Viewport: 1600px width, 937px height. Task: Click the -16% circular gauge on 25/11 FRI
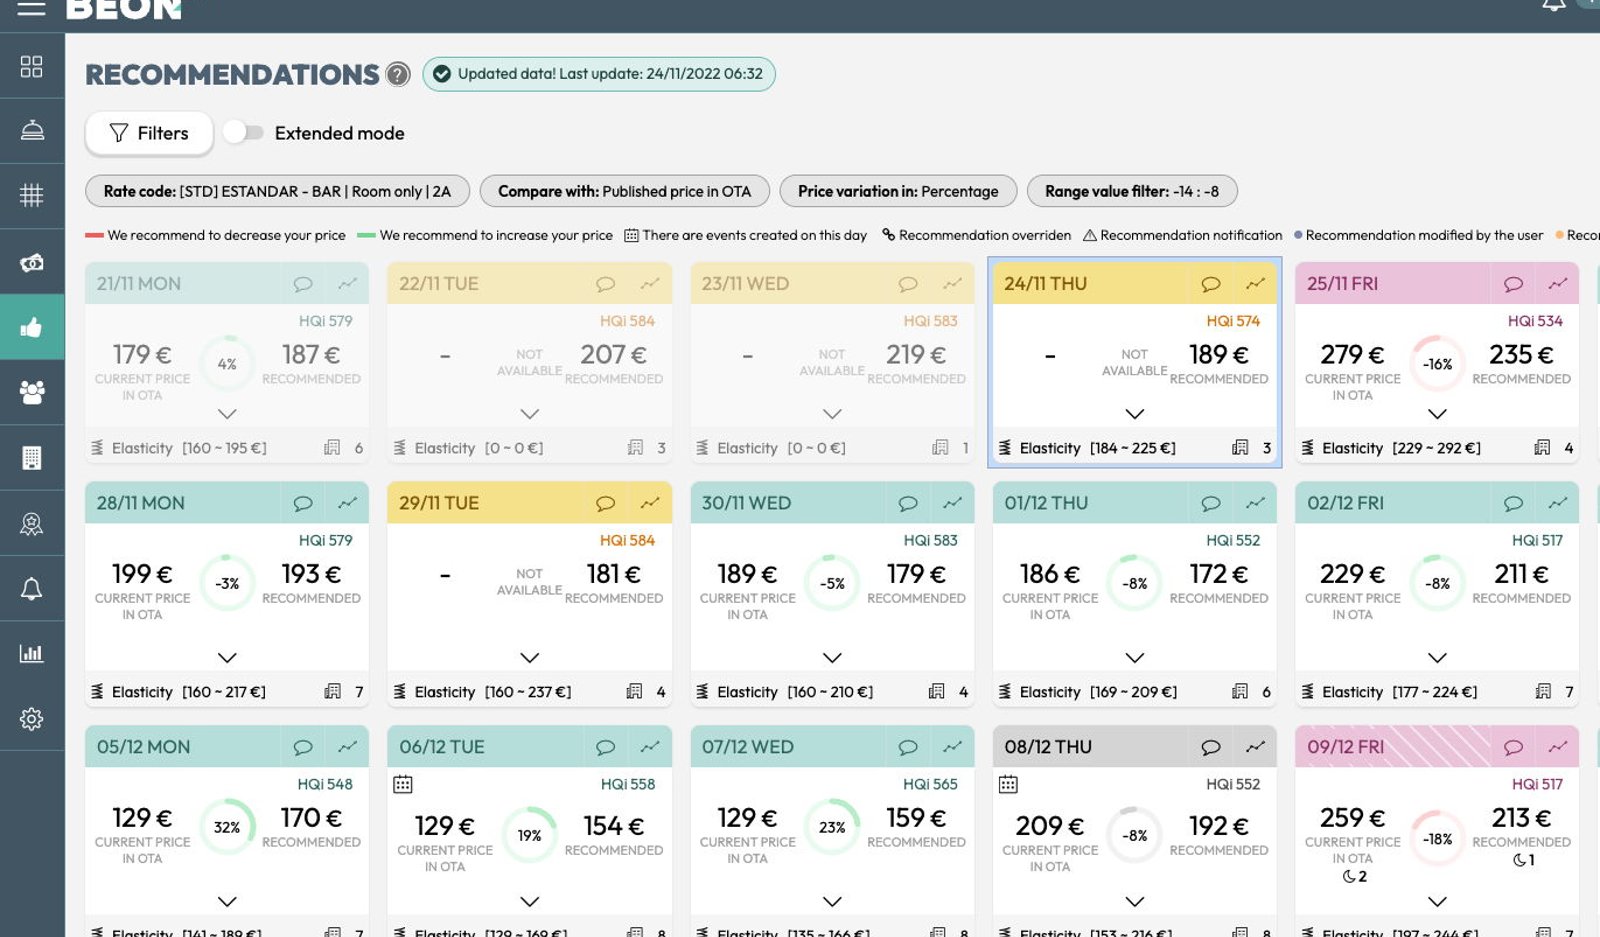[x=1437, y=364]
